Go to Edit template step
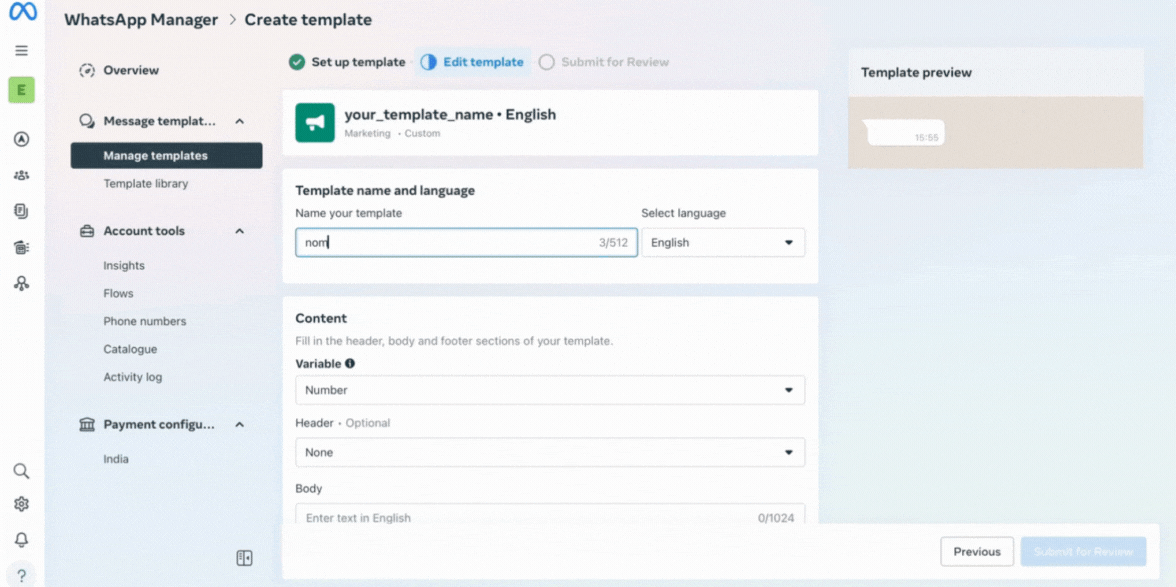Screen dimensions: 1176x587 click(472, 62)
